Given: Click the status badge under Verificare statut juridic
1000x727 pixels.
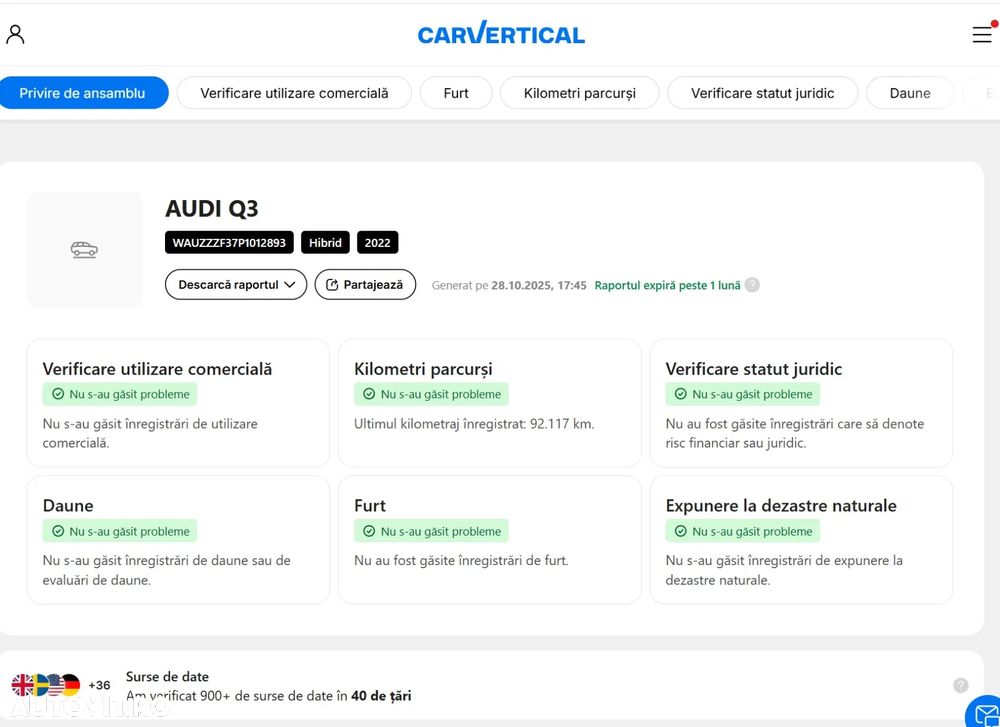Looking at the screenshot, I should point(742,394).
